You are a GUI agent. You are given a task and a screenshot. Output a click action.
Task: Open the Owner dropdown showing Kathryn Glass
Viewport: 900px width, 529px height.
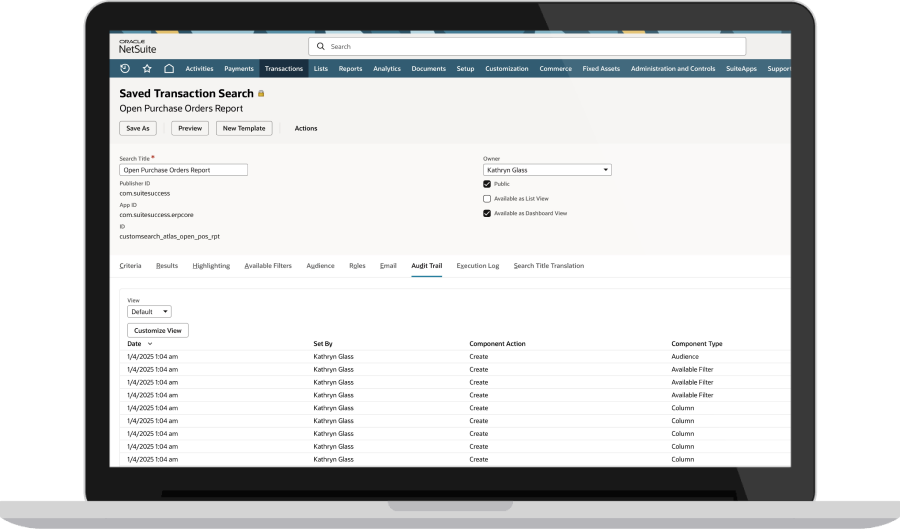click(x=547, y=170)
